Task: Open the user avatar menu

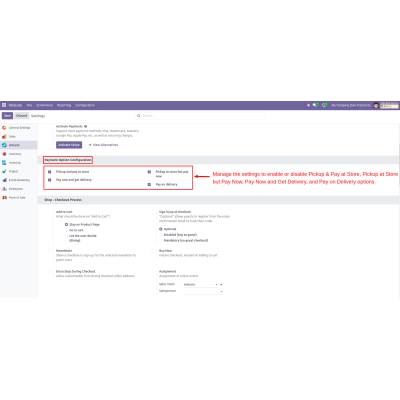Action: coord(376,105)
